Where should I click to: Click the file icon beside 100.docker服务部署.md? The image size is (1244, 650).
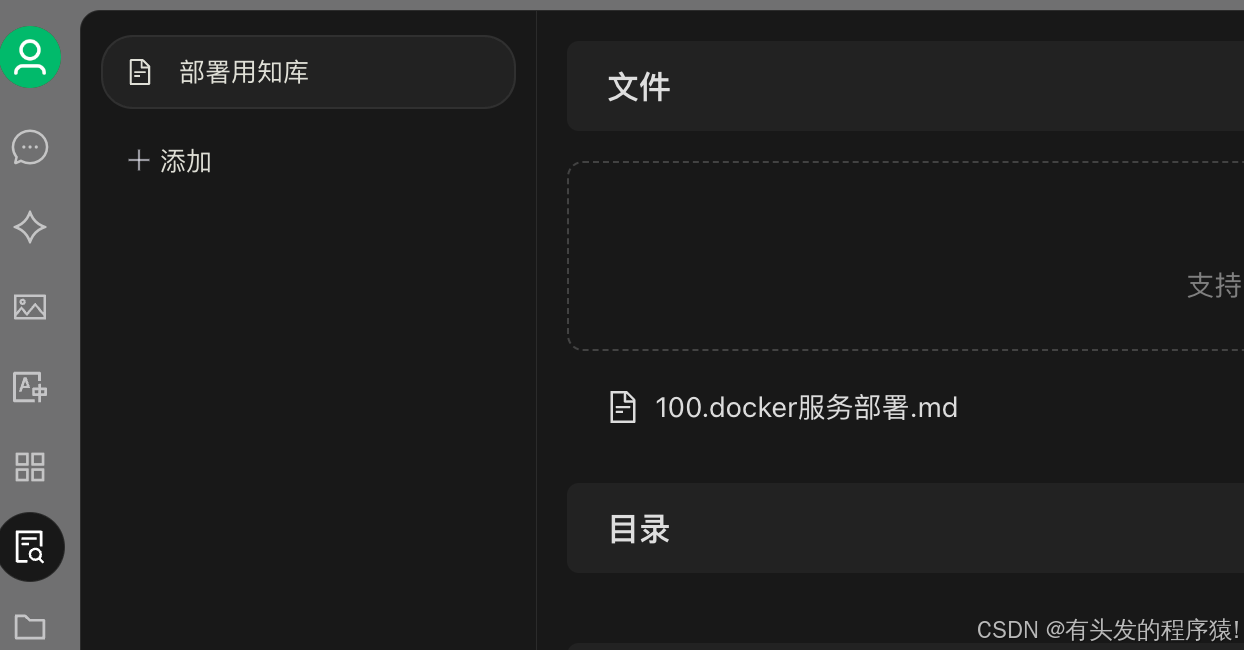click(623, 407)
